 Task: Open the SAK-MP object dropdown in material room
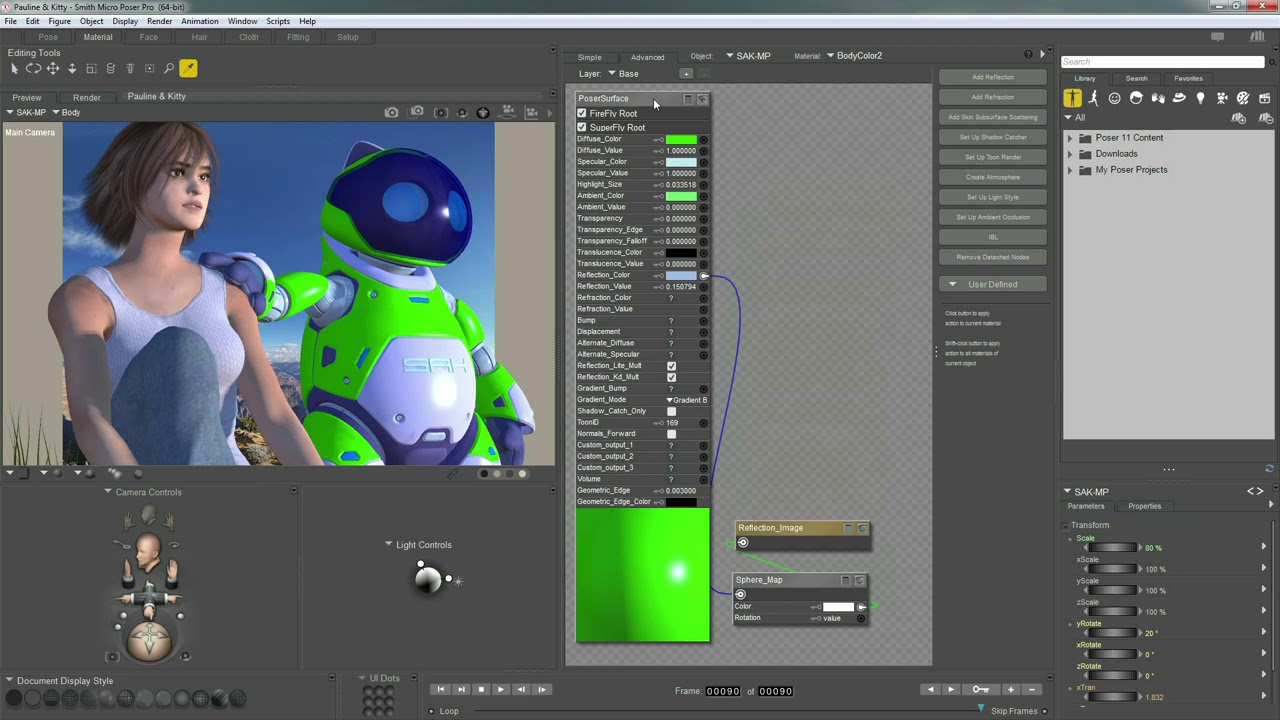[748, 56]
